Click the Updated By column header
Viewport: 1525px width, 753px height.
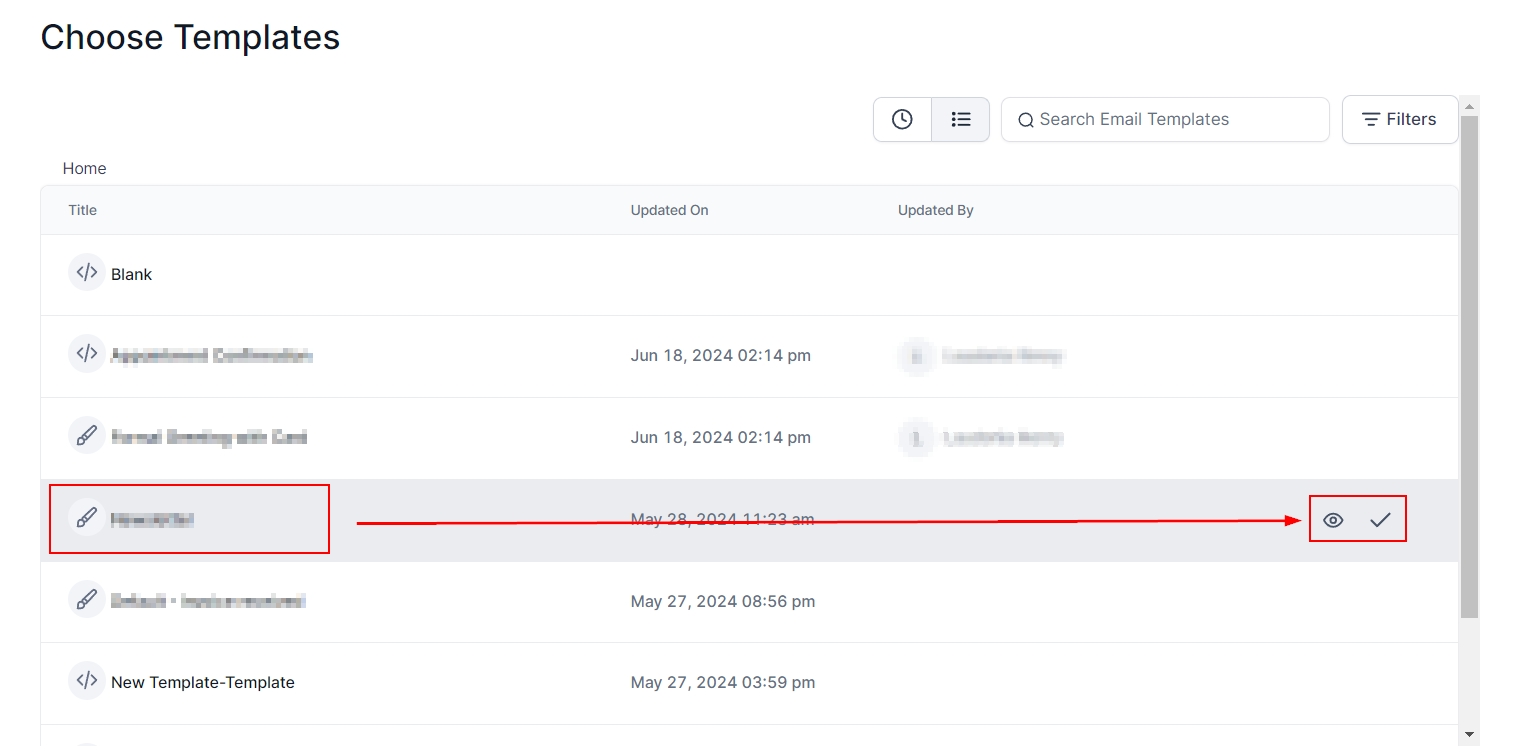pyautogui.click(x=935, y=210)
